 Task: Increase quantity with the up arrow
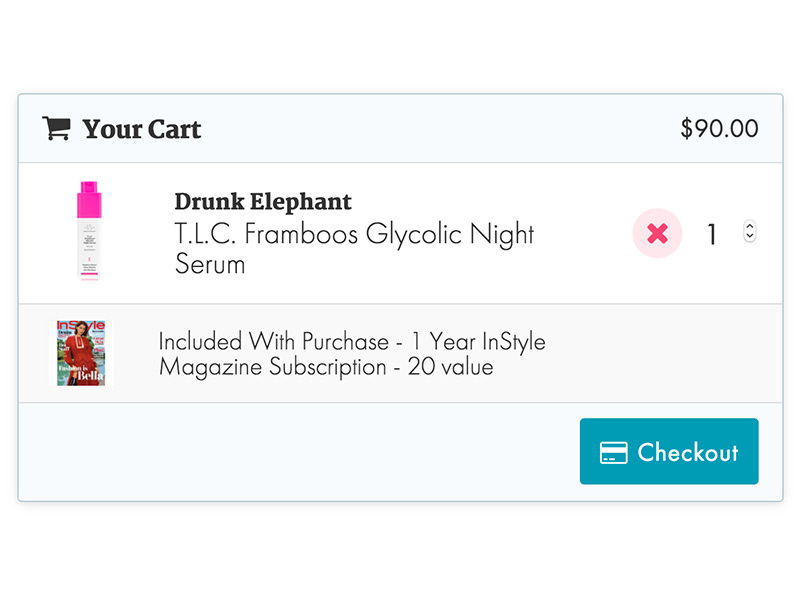tap(750, 227)
